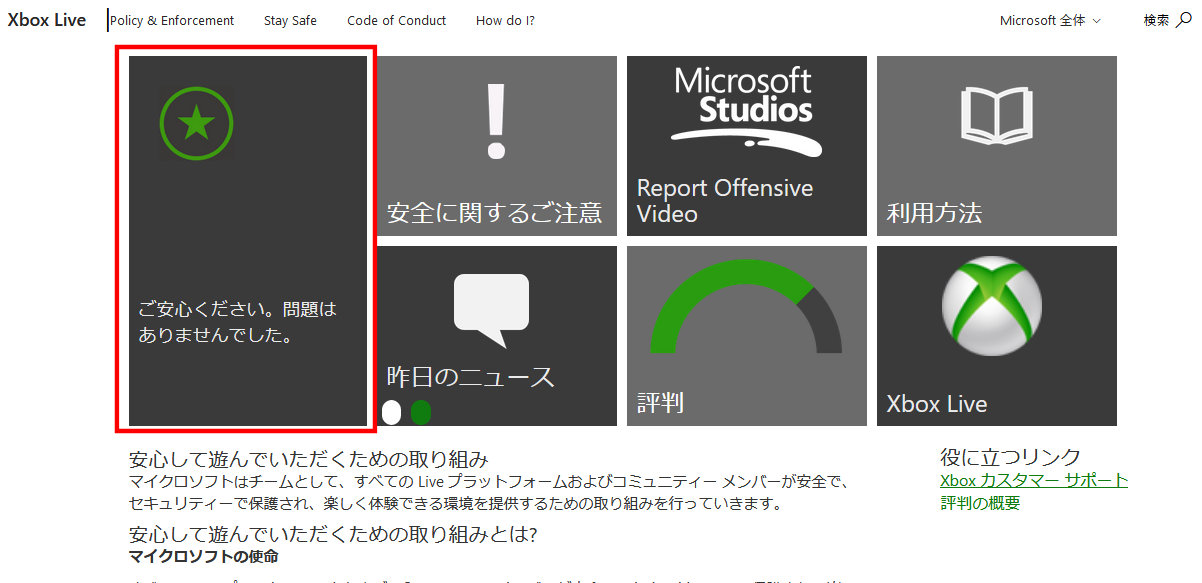Image resolution: width=1202 pixels, height=583 pixels.
Task: Click the 昨日のニュース tile label
Action: tap(470, 377)
